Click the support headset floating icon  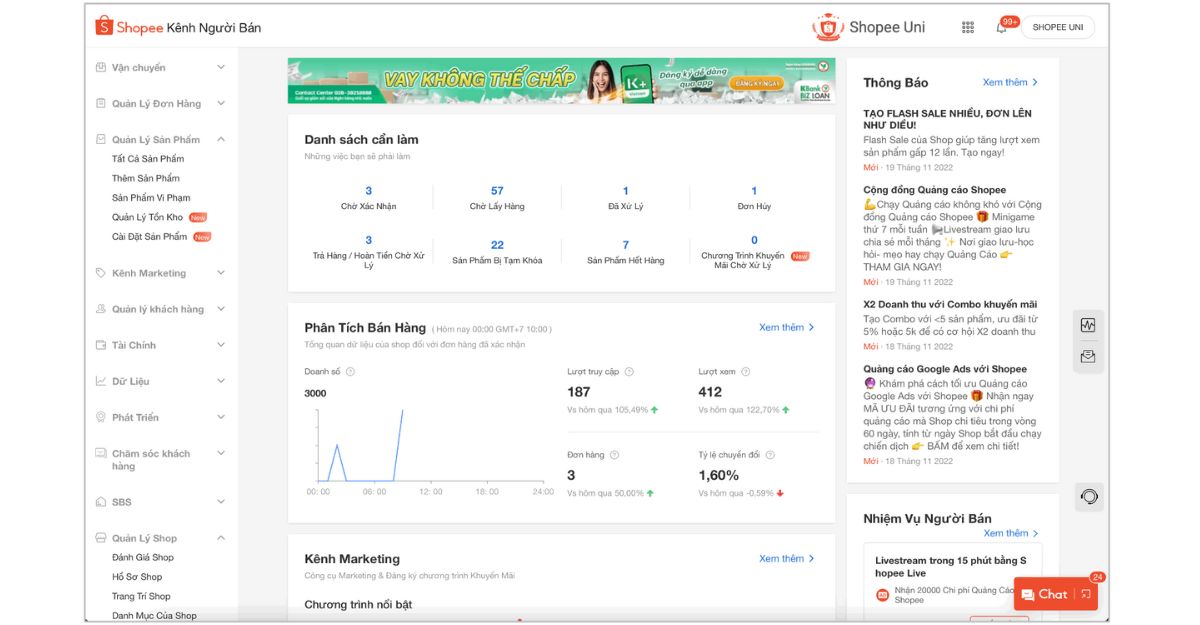[x=1089, y=496]
